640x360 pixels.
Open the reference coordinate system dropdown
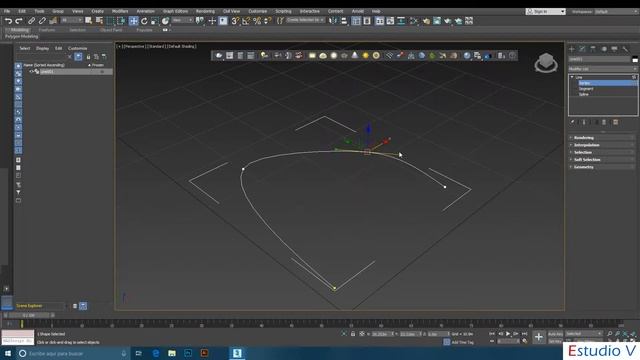[x=182, y=20]
